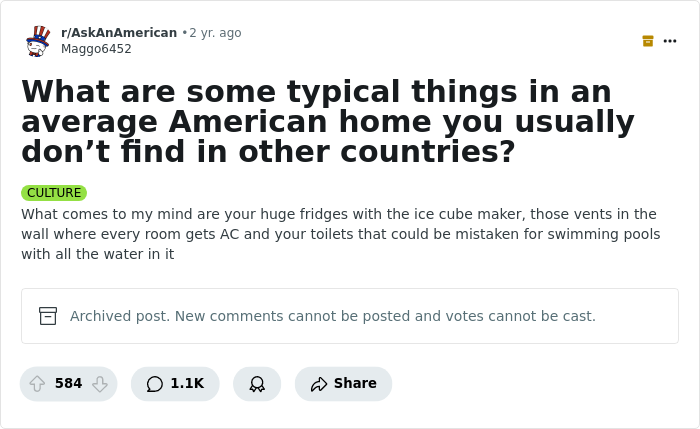700x429 pixels.
Task: Open the three-dot post options menu
Action: (670, 41)
